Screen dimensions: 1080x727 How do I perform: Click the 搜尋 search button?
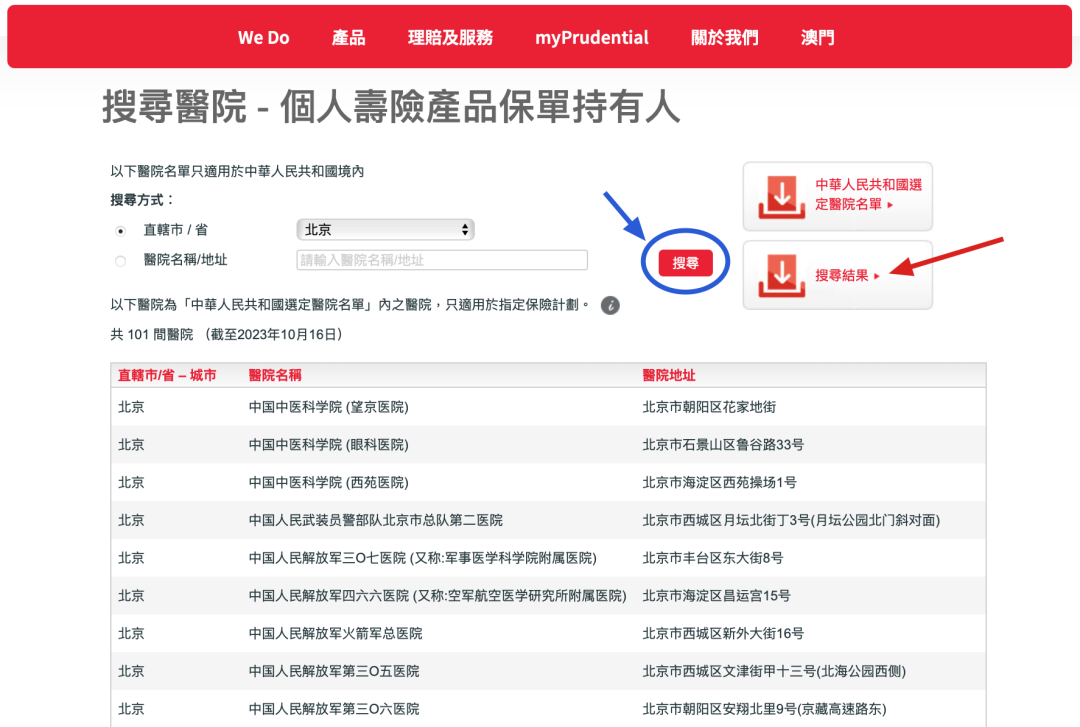click(x=684, y=260)
